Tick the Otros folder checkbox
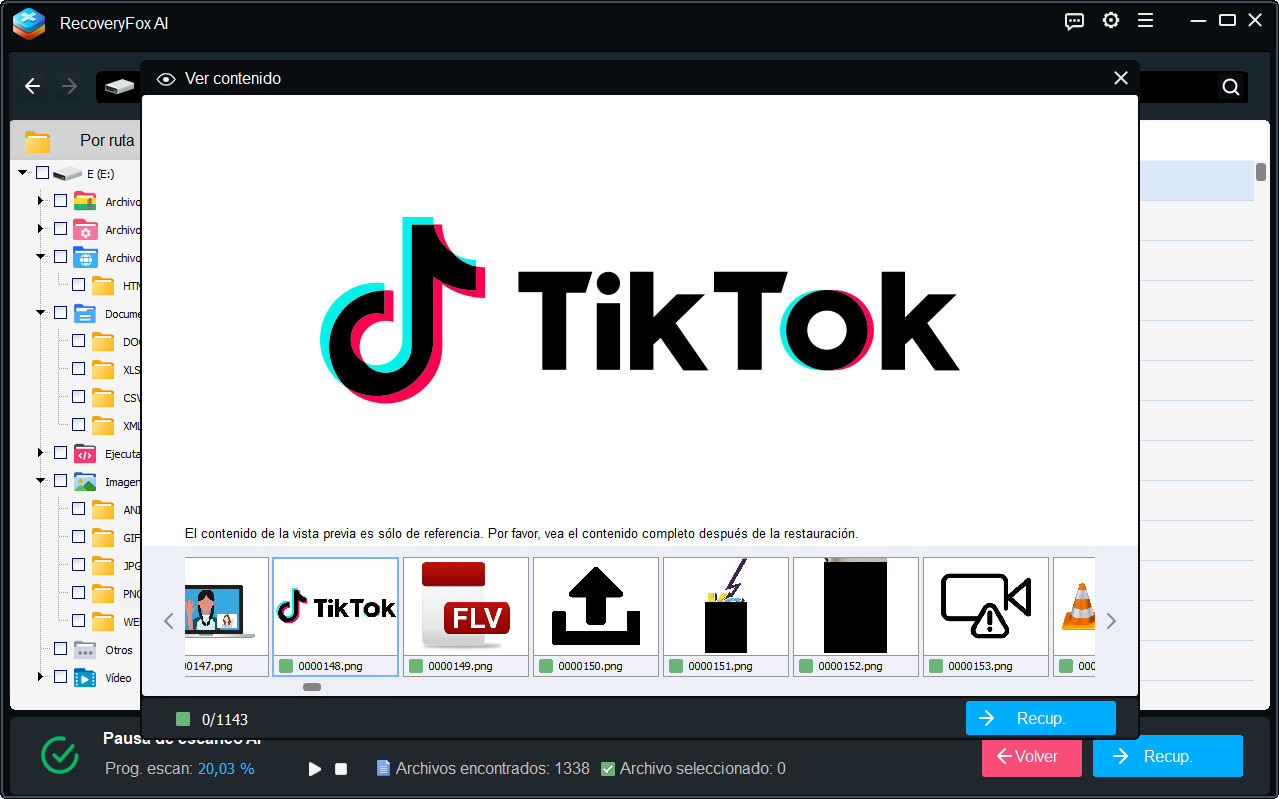This screenshot has width=1279, height=799. click(x=60, y=649)
